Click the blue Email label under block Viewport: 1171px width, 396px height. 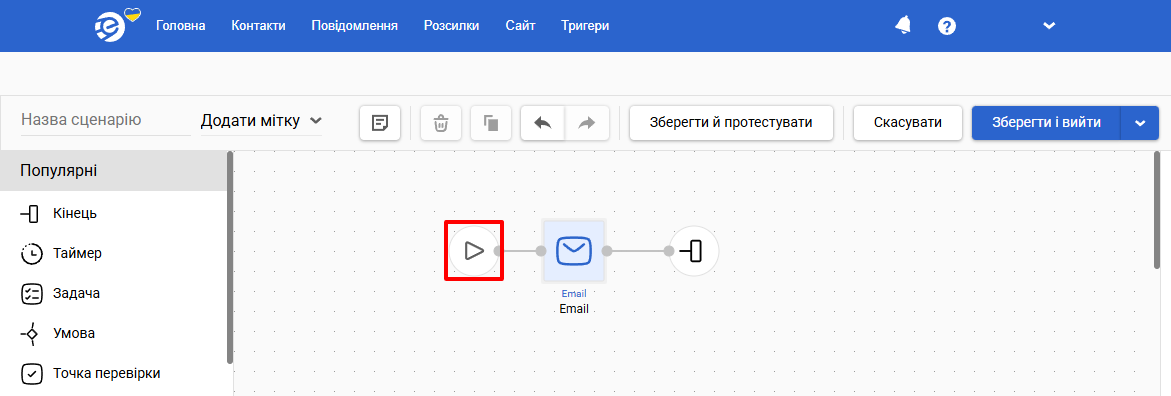click(574, 294)
